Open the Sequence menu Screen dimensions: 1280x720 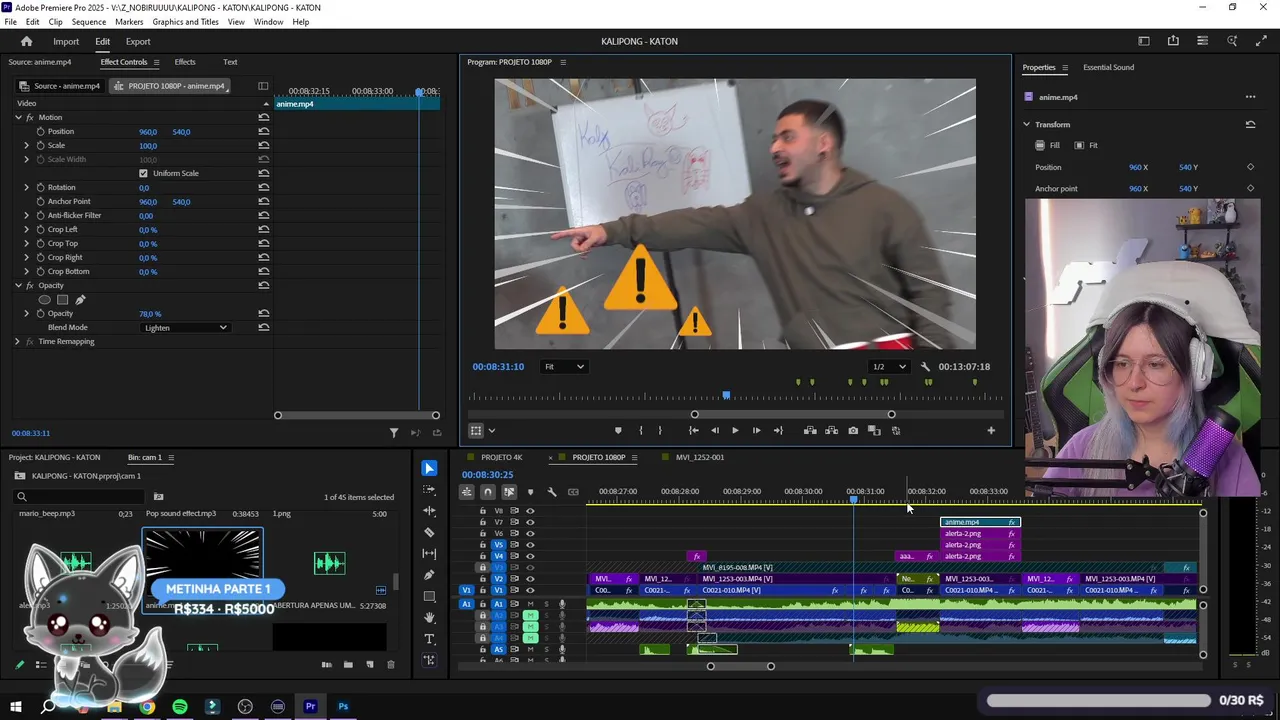(x=89, y=22)
